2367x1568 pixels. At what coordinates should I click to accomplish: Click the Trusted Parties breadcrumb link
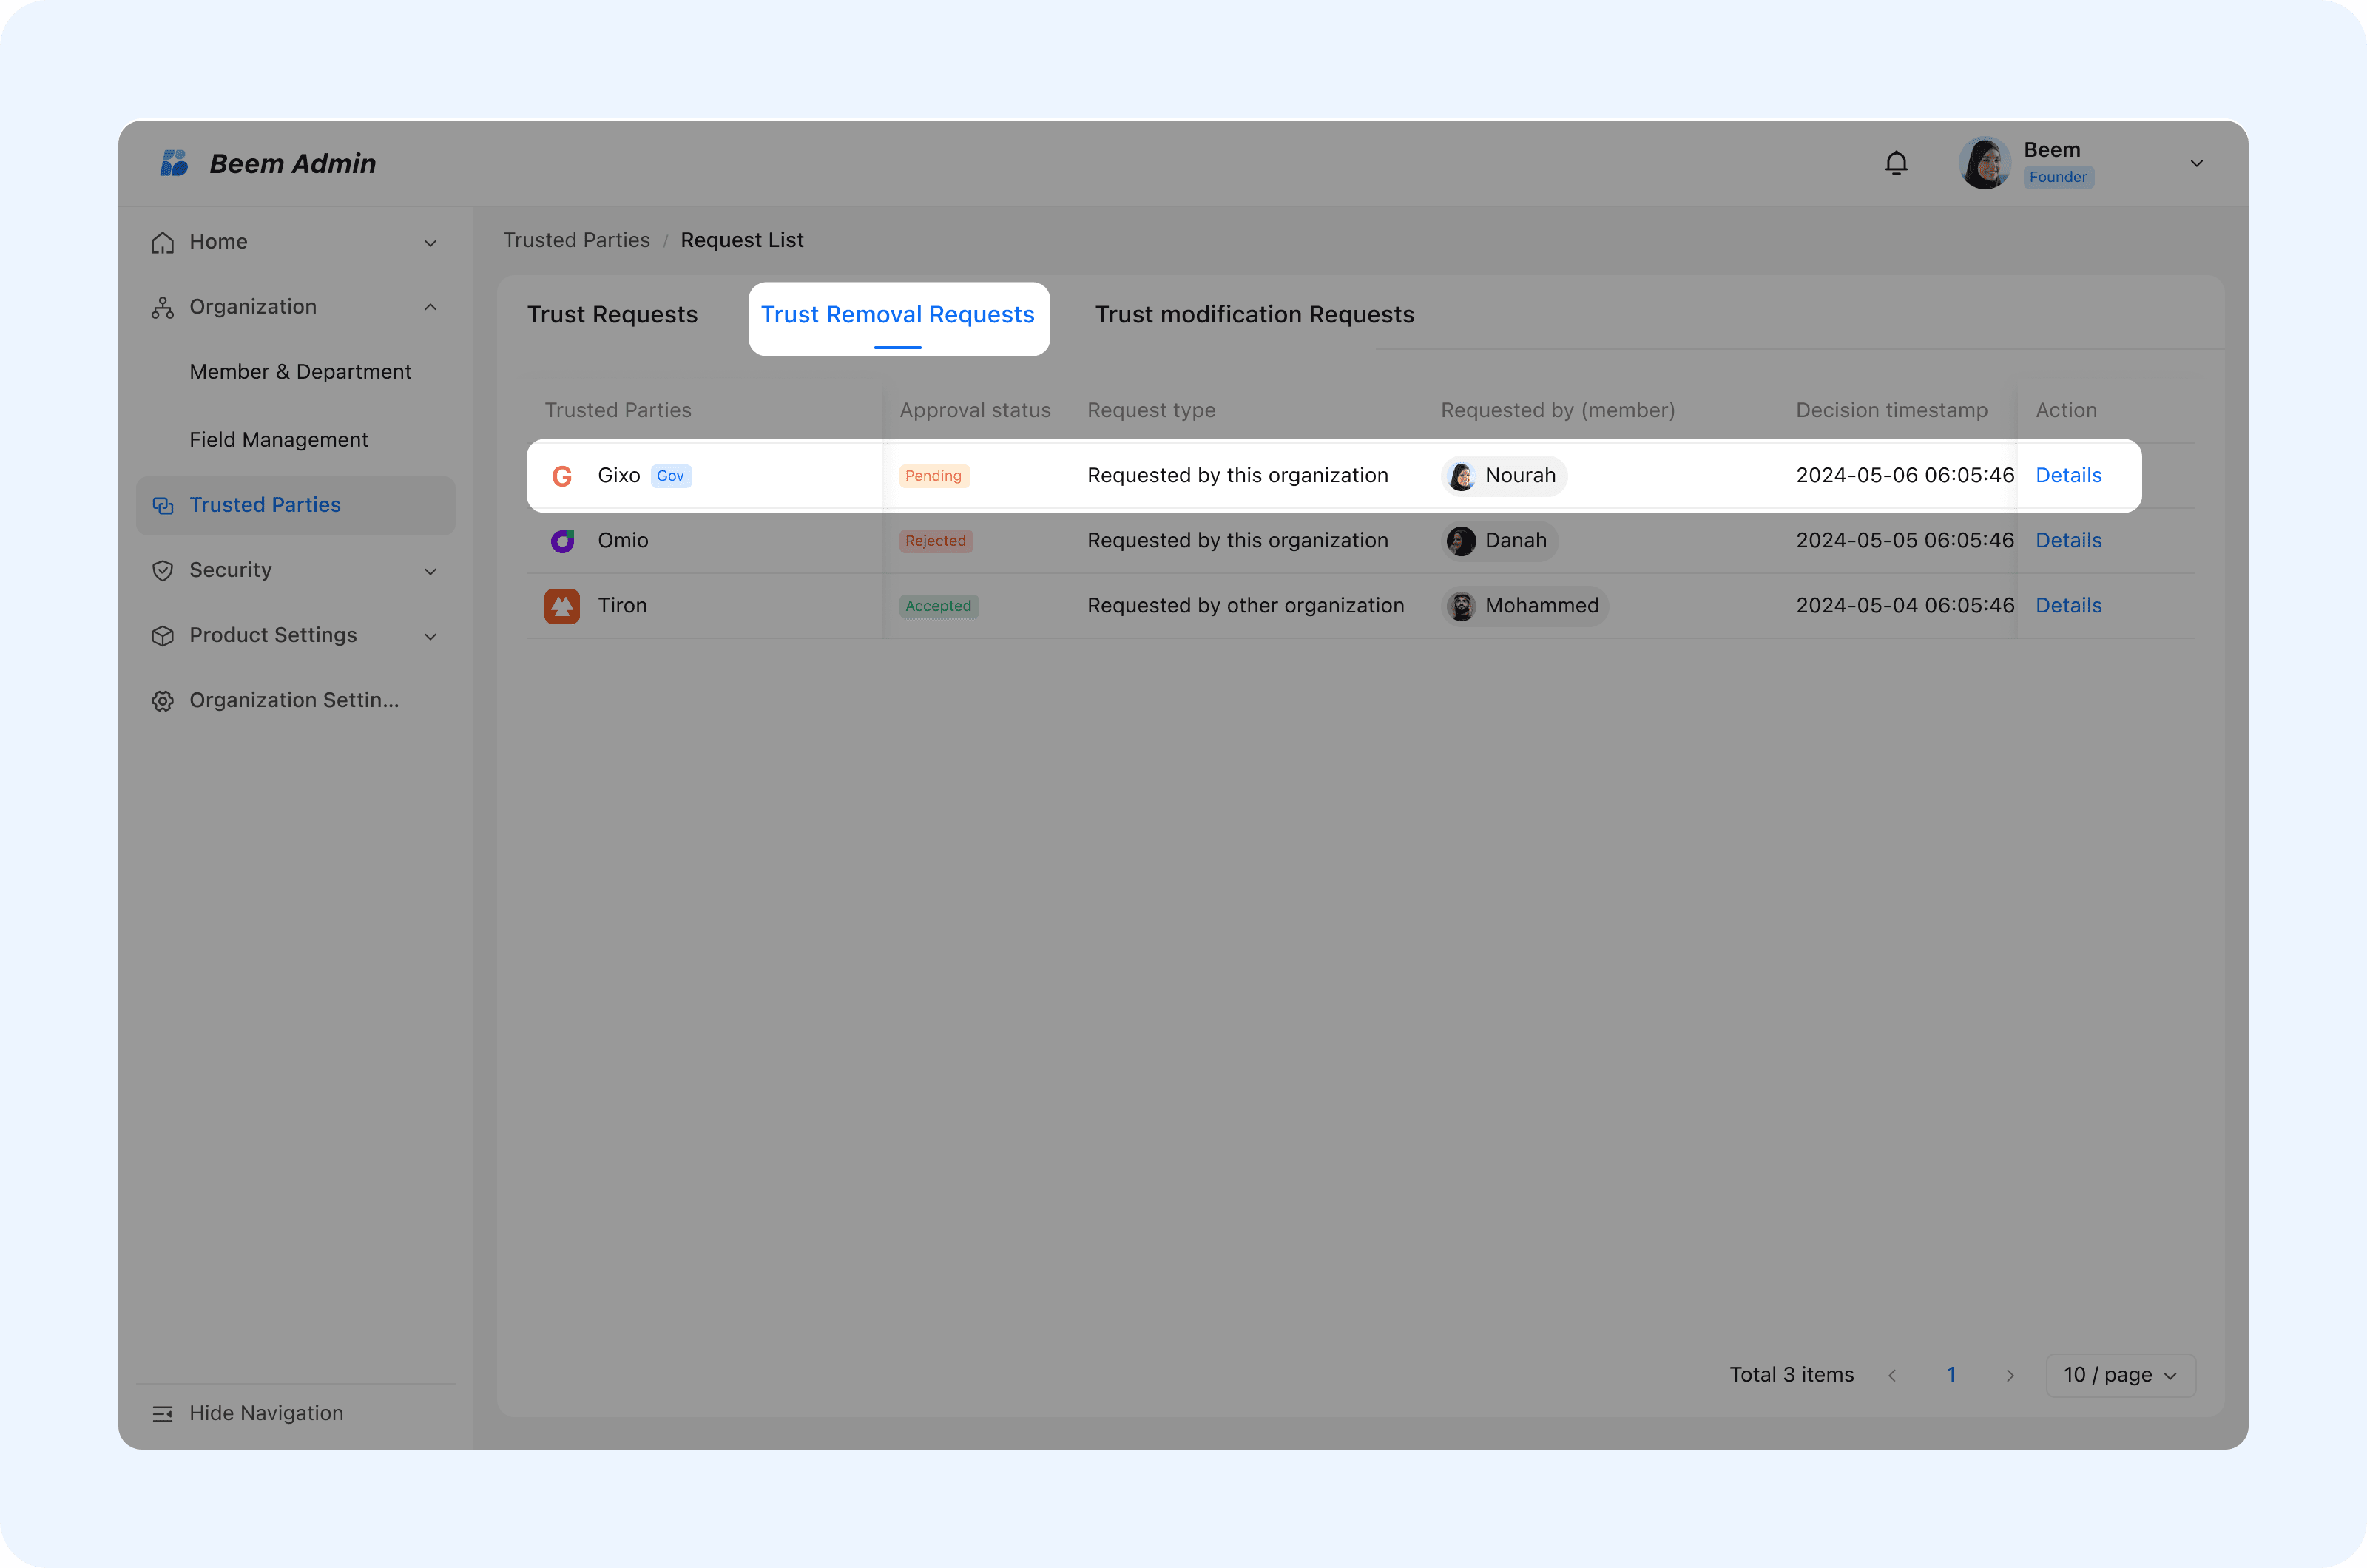576,240
